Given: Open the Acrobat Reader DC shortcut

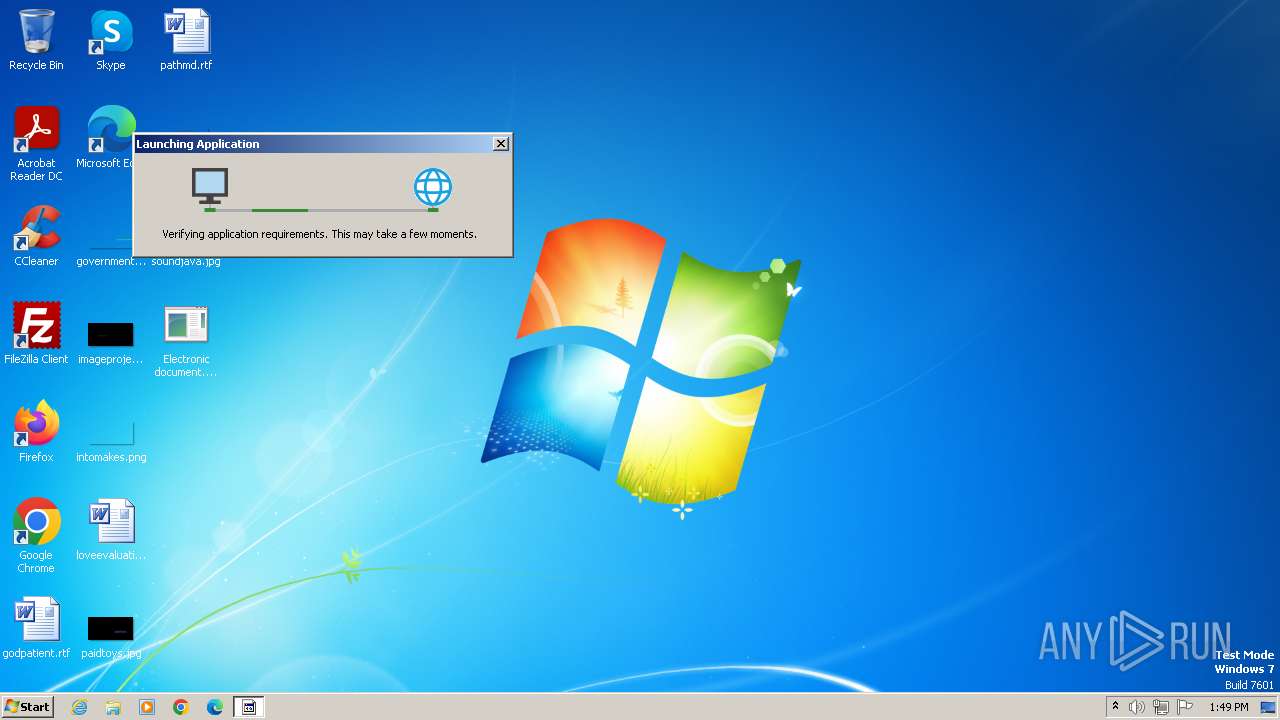Looking at the screenshot, I should tap(36, 144).
